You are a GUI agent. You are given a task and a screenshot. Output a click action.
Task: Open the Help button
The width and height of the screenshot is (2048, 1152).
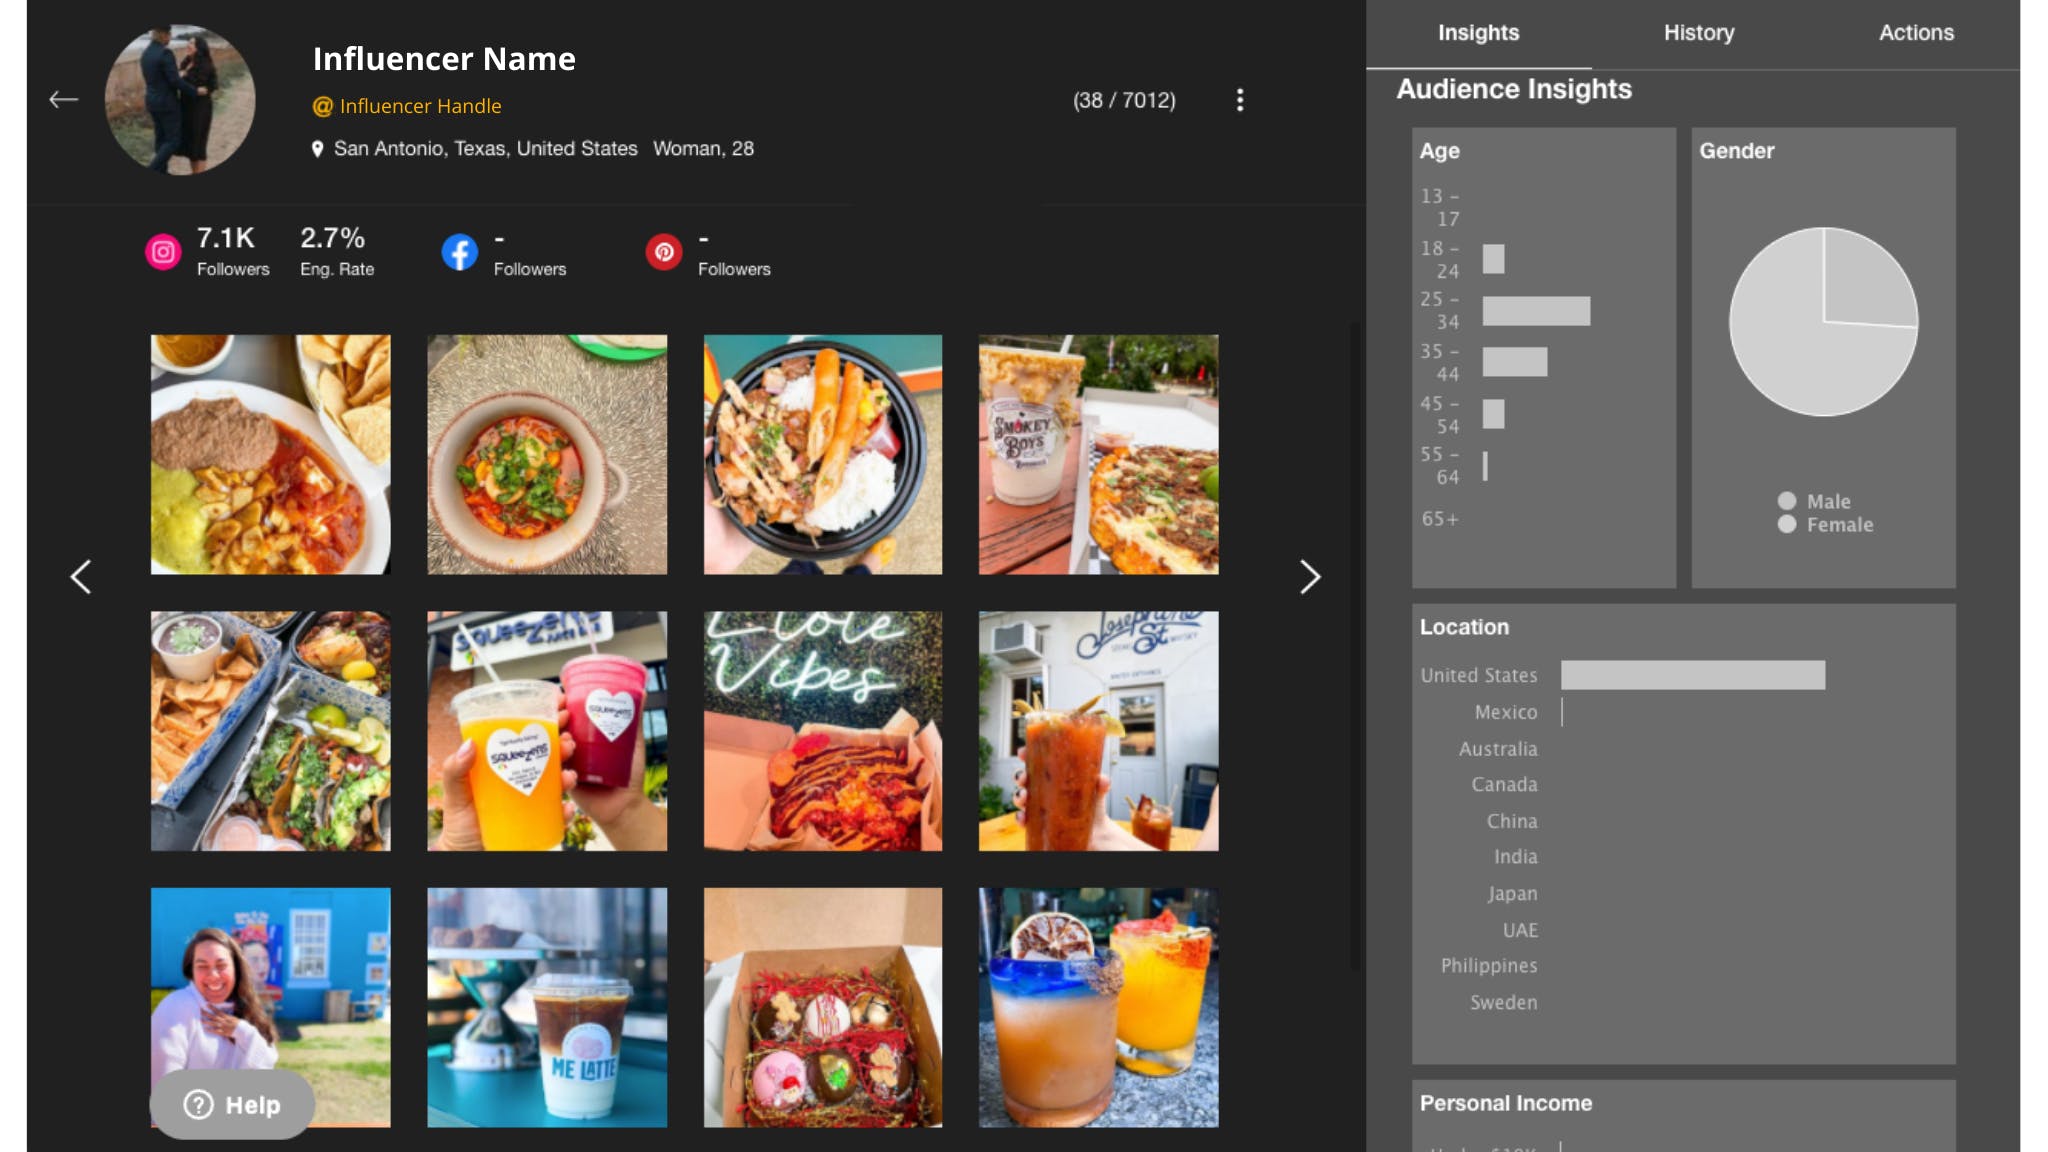tap(232, 1105)
